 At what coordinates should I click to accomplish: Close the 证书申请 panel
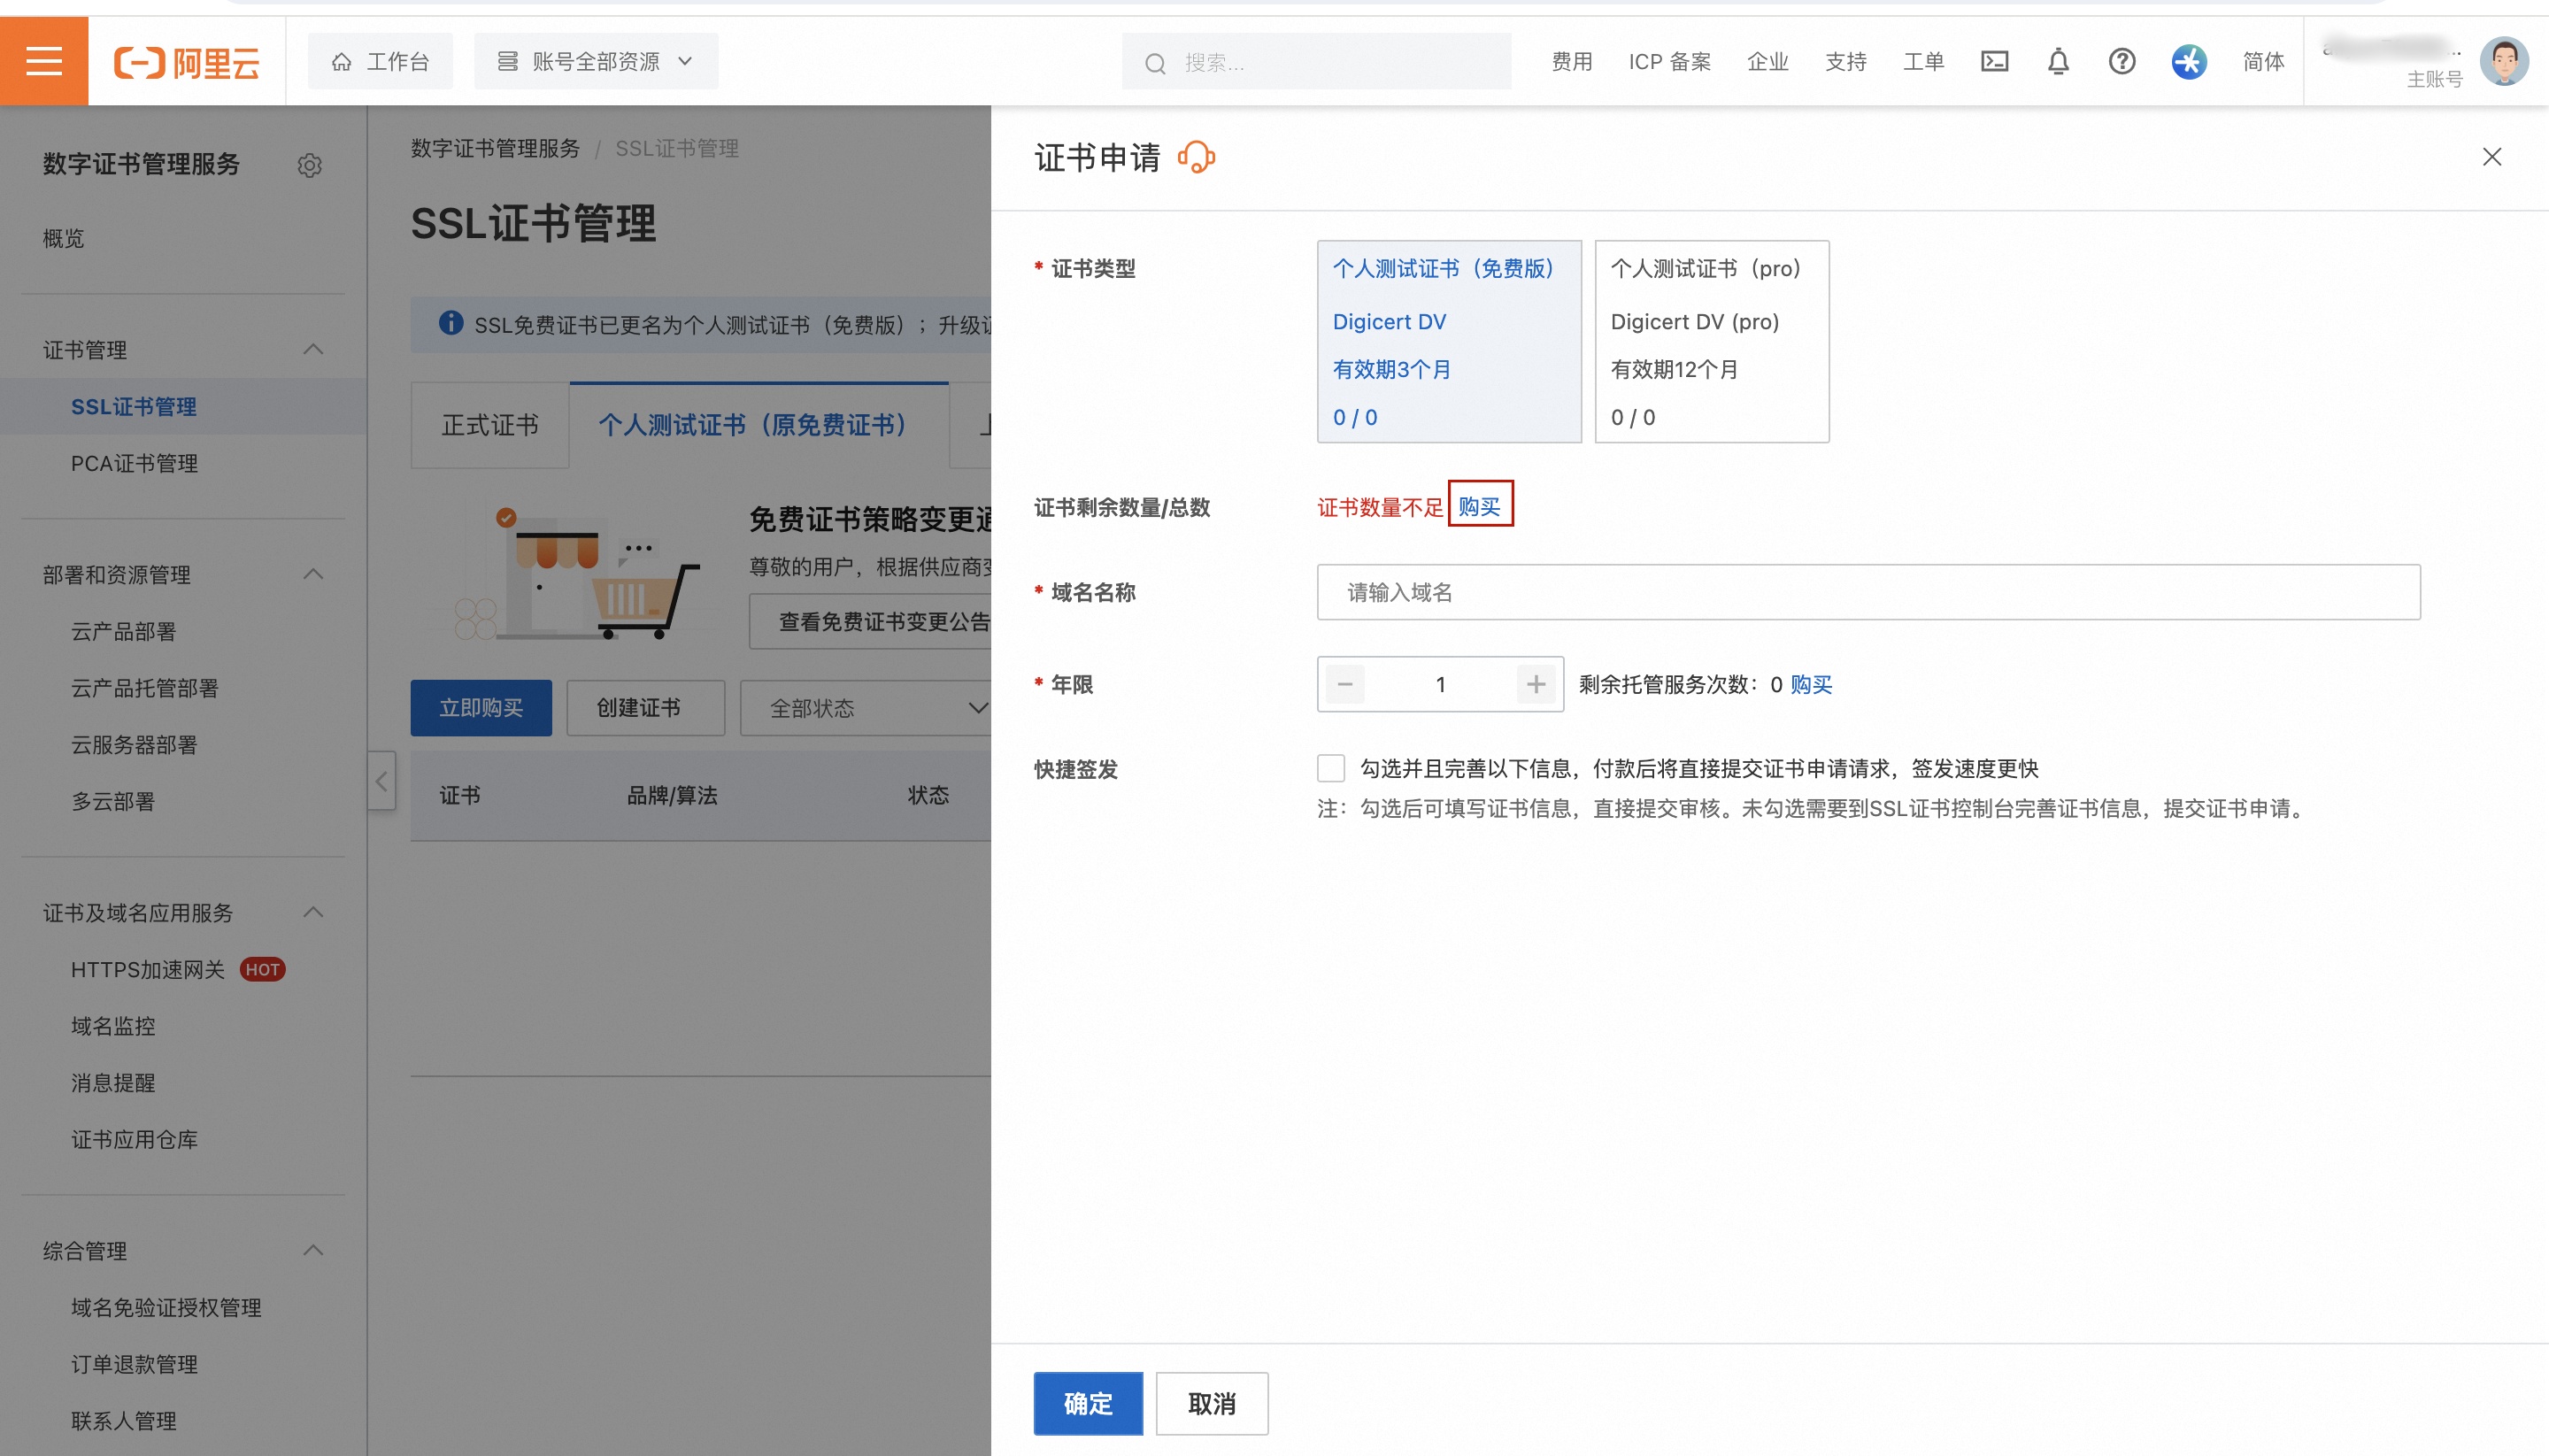2492,157
